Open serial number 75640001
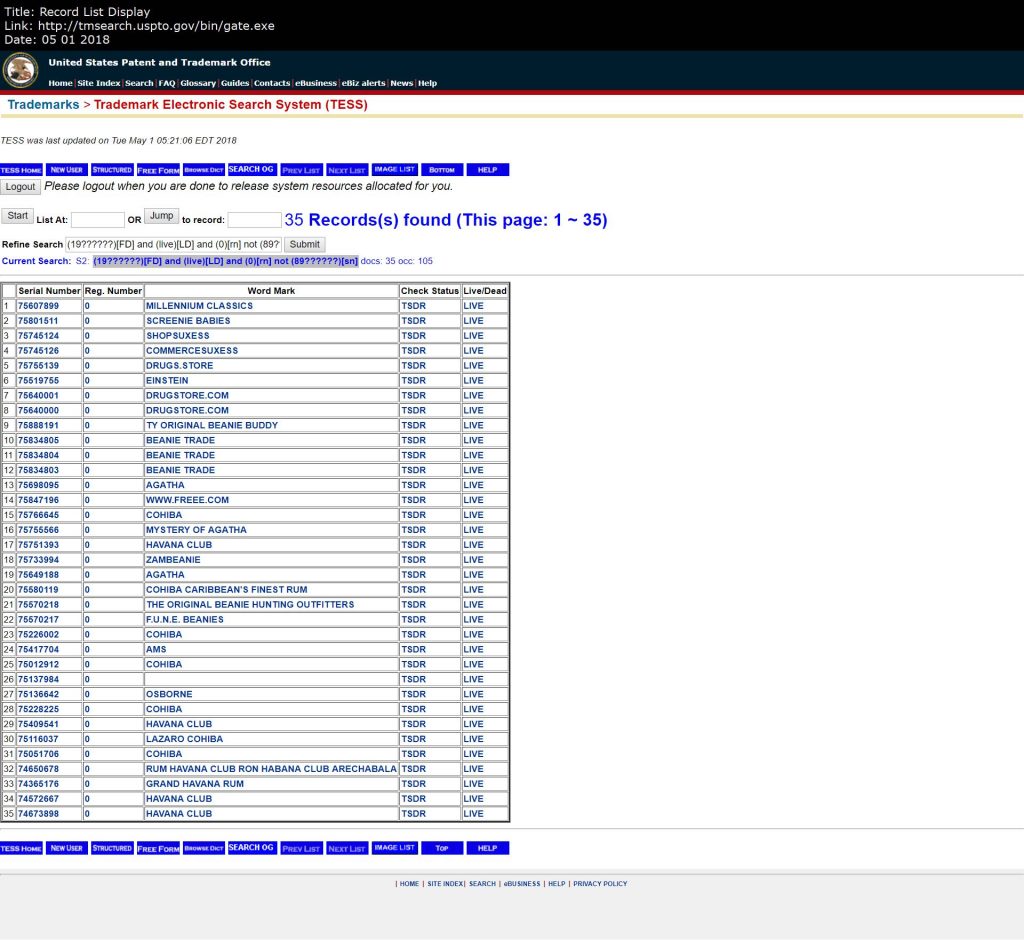1024x940 pixels. tap(39, 396)
